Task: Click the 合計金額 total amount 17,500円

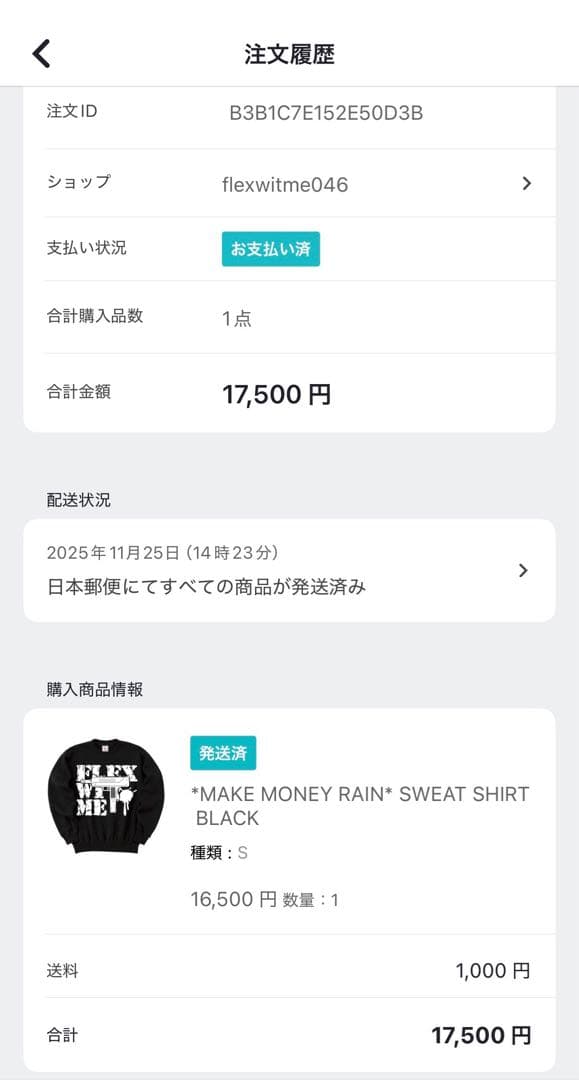Action: click(275, 393)
